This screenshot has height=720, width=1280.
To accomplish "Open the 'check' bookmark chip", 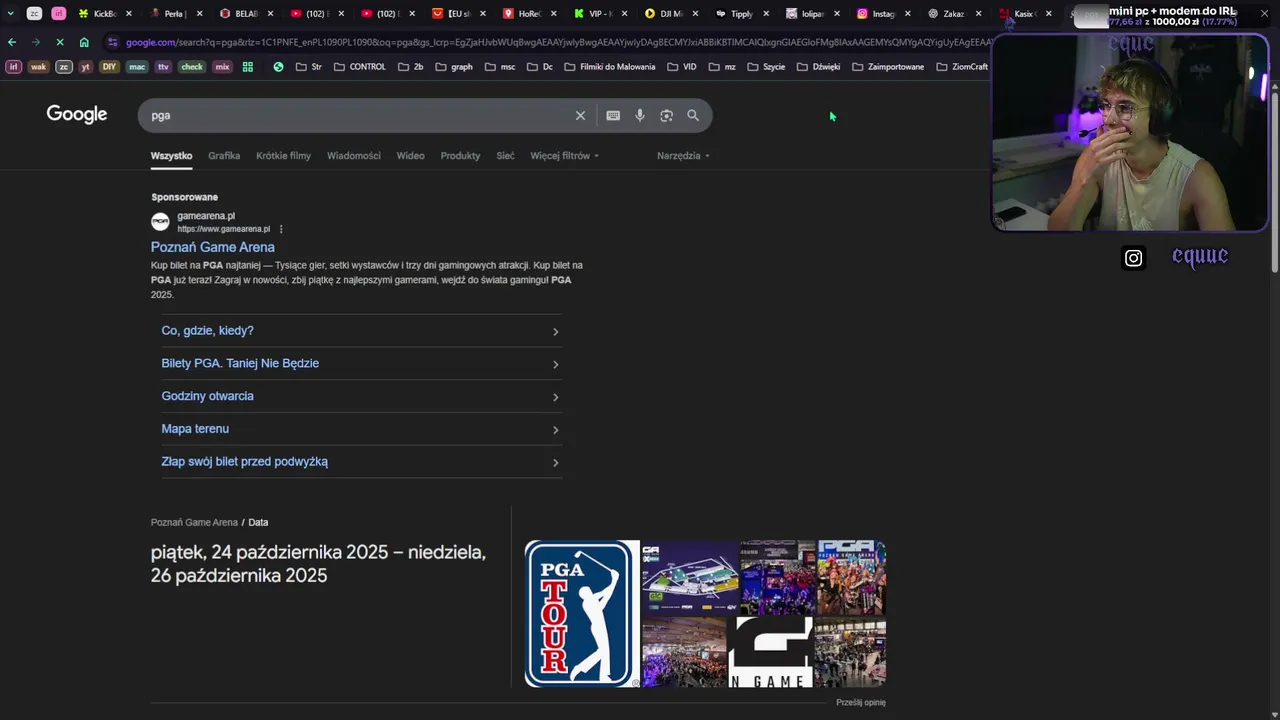I will tap(192, 67).
